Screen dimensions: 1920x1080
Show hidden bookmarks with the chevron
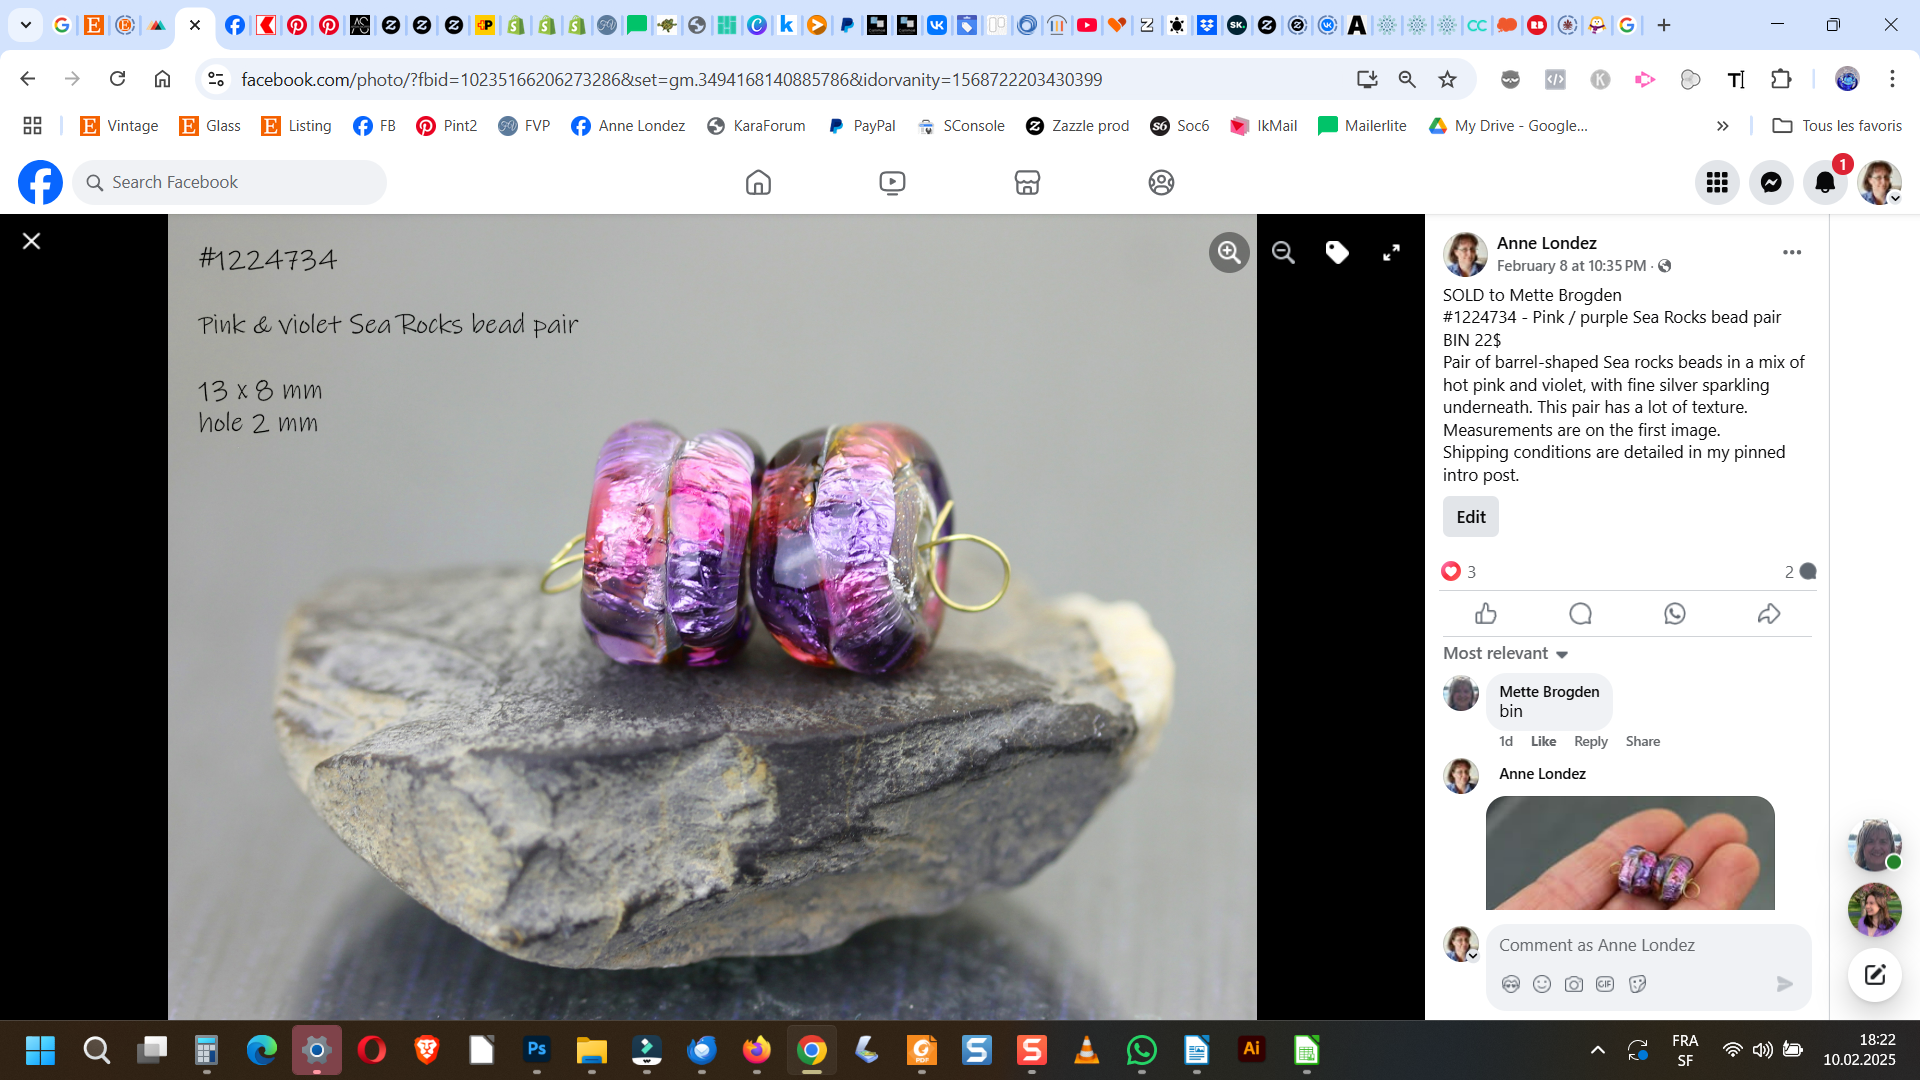pyautogui.click(x=1722, y=126)
